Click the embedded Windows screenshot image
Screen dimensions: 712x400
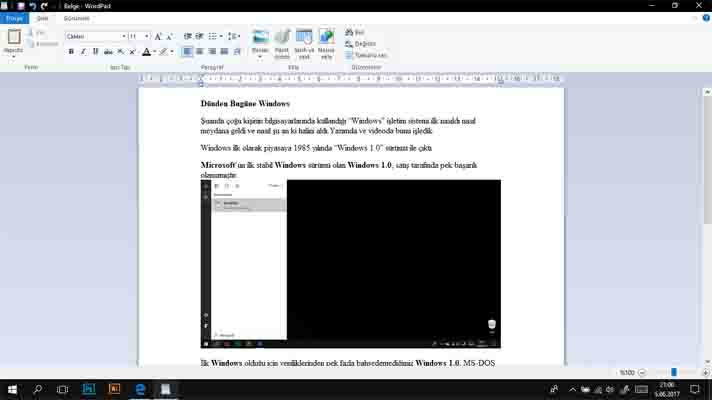pos(350,264)
